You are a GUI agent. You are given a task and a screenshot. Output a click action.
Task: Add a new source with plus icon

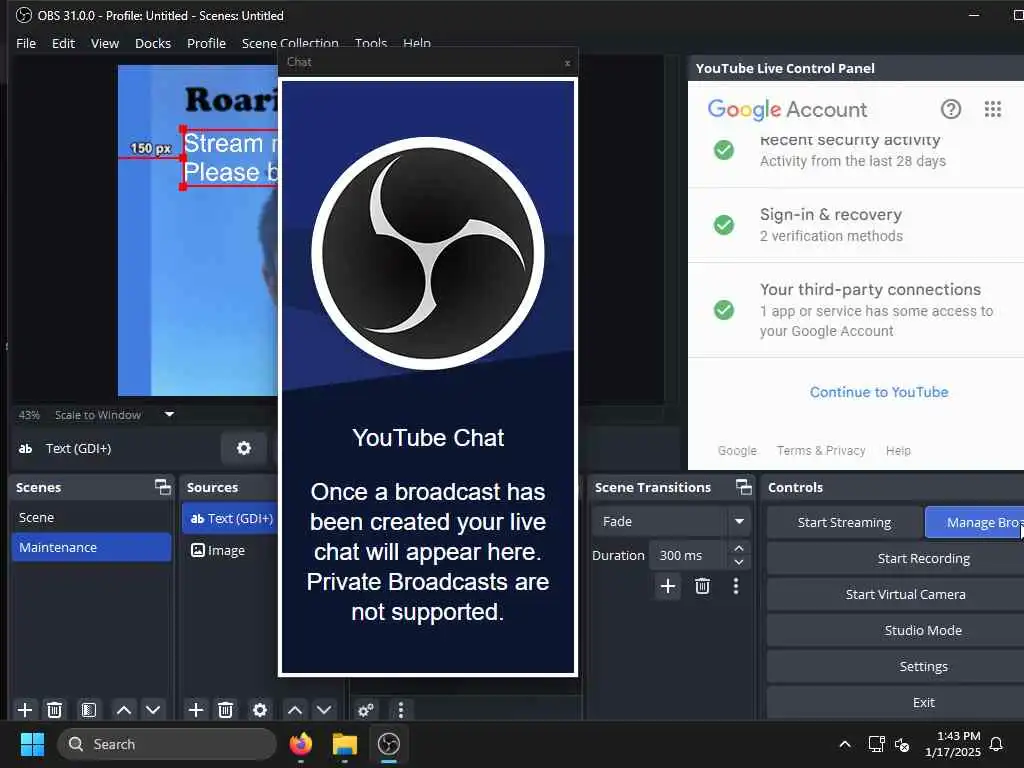point(195,710)
